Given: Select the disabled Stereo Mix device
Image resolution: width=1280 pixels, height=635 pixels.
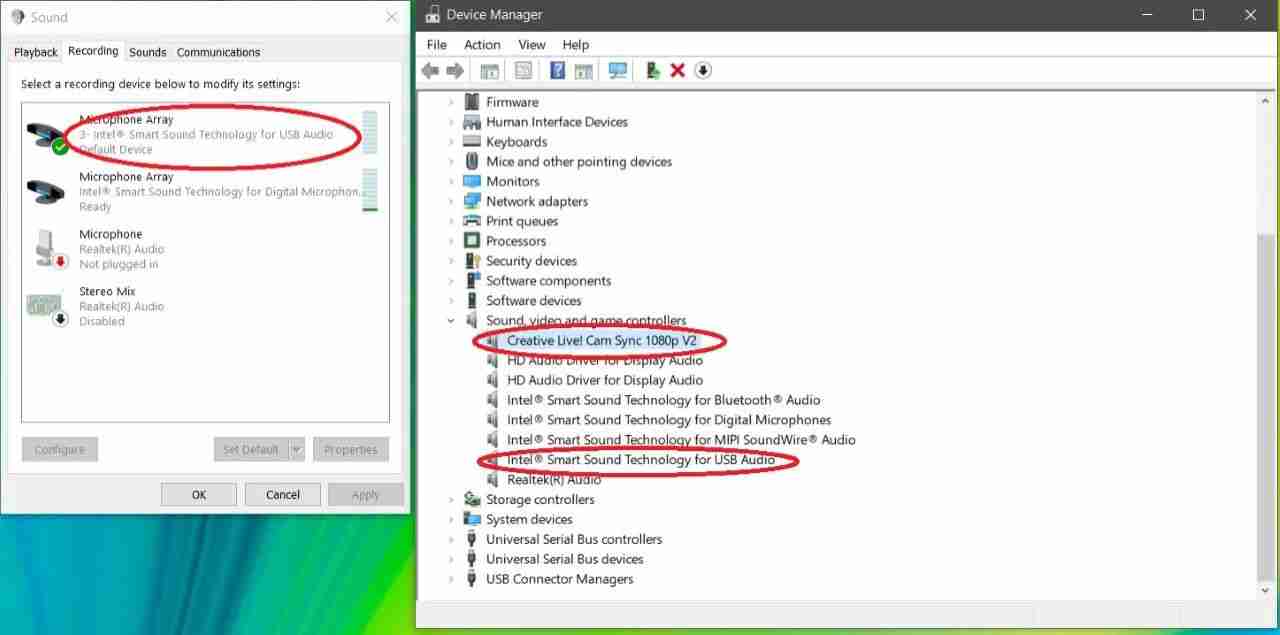Looking at the screenshot, I should click(150, 305).
